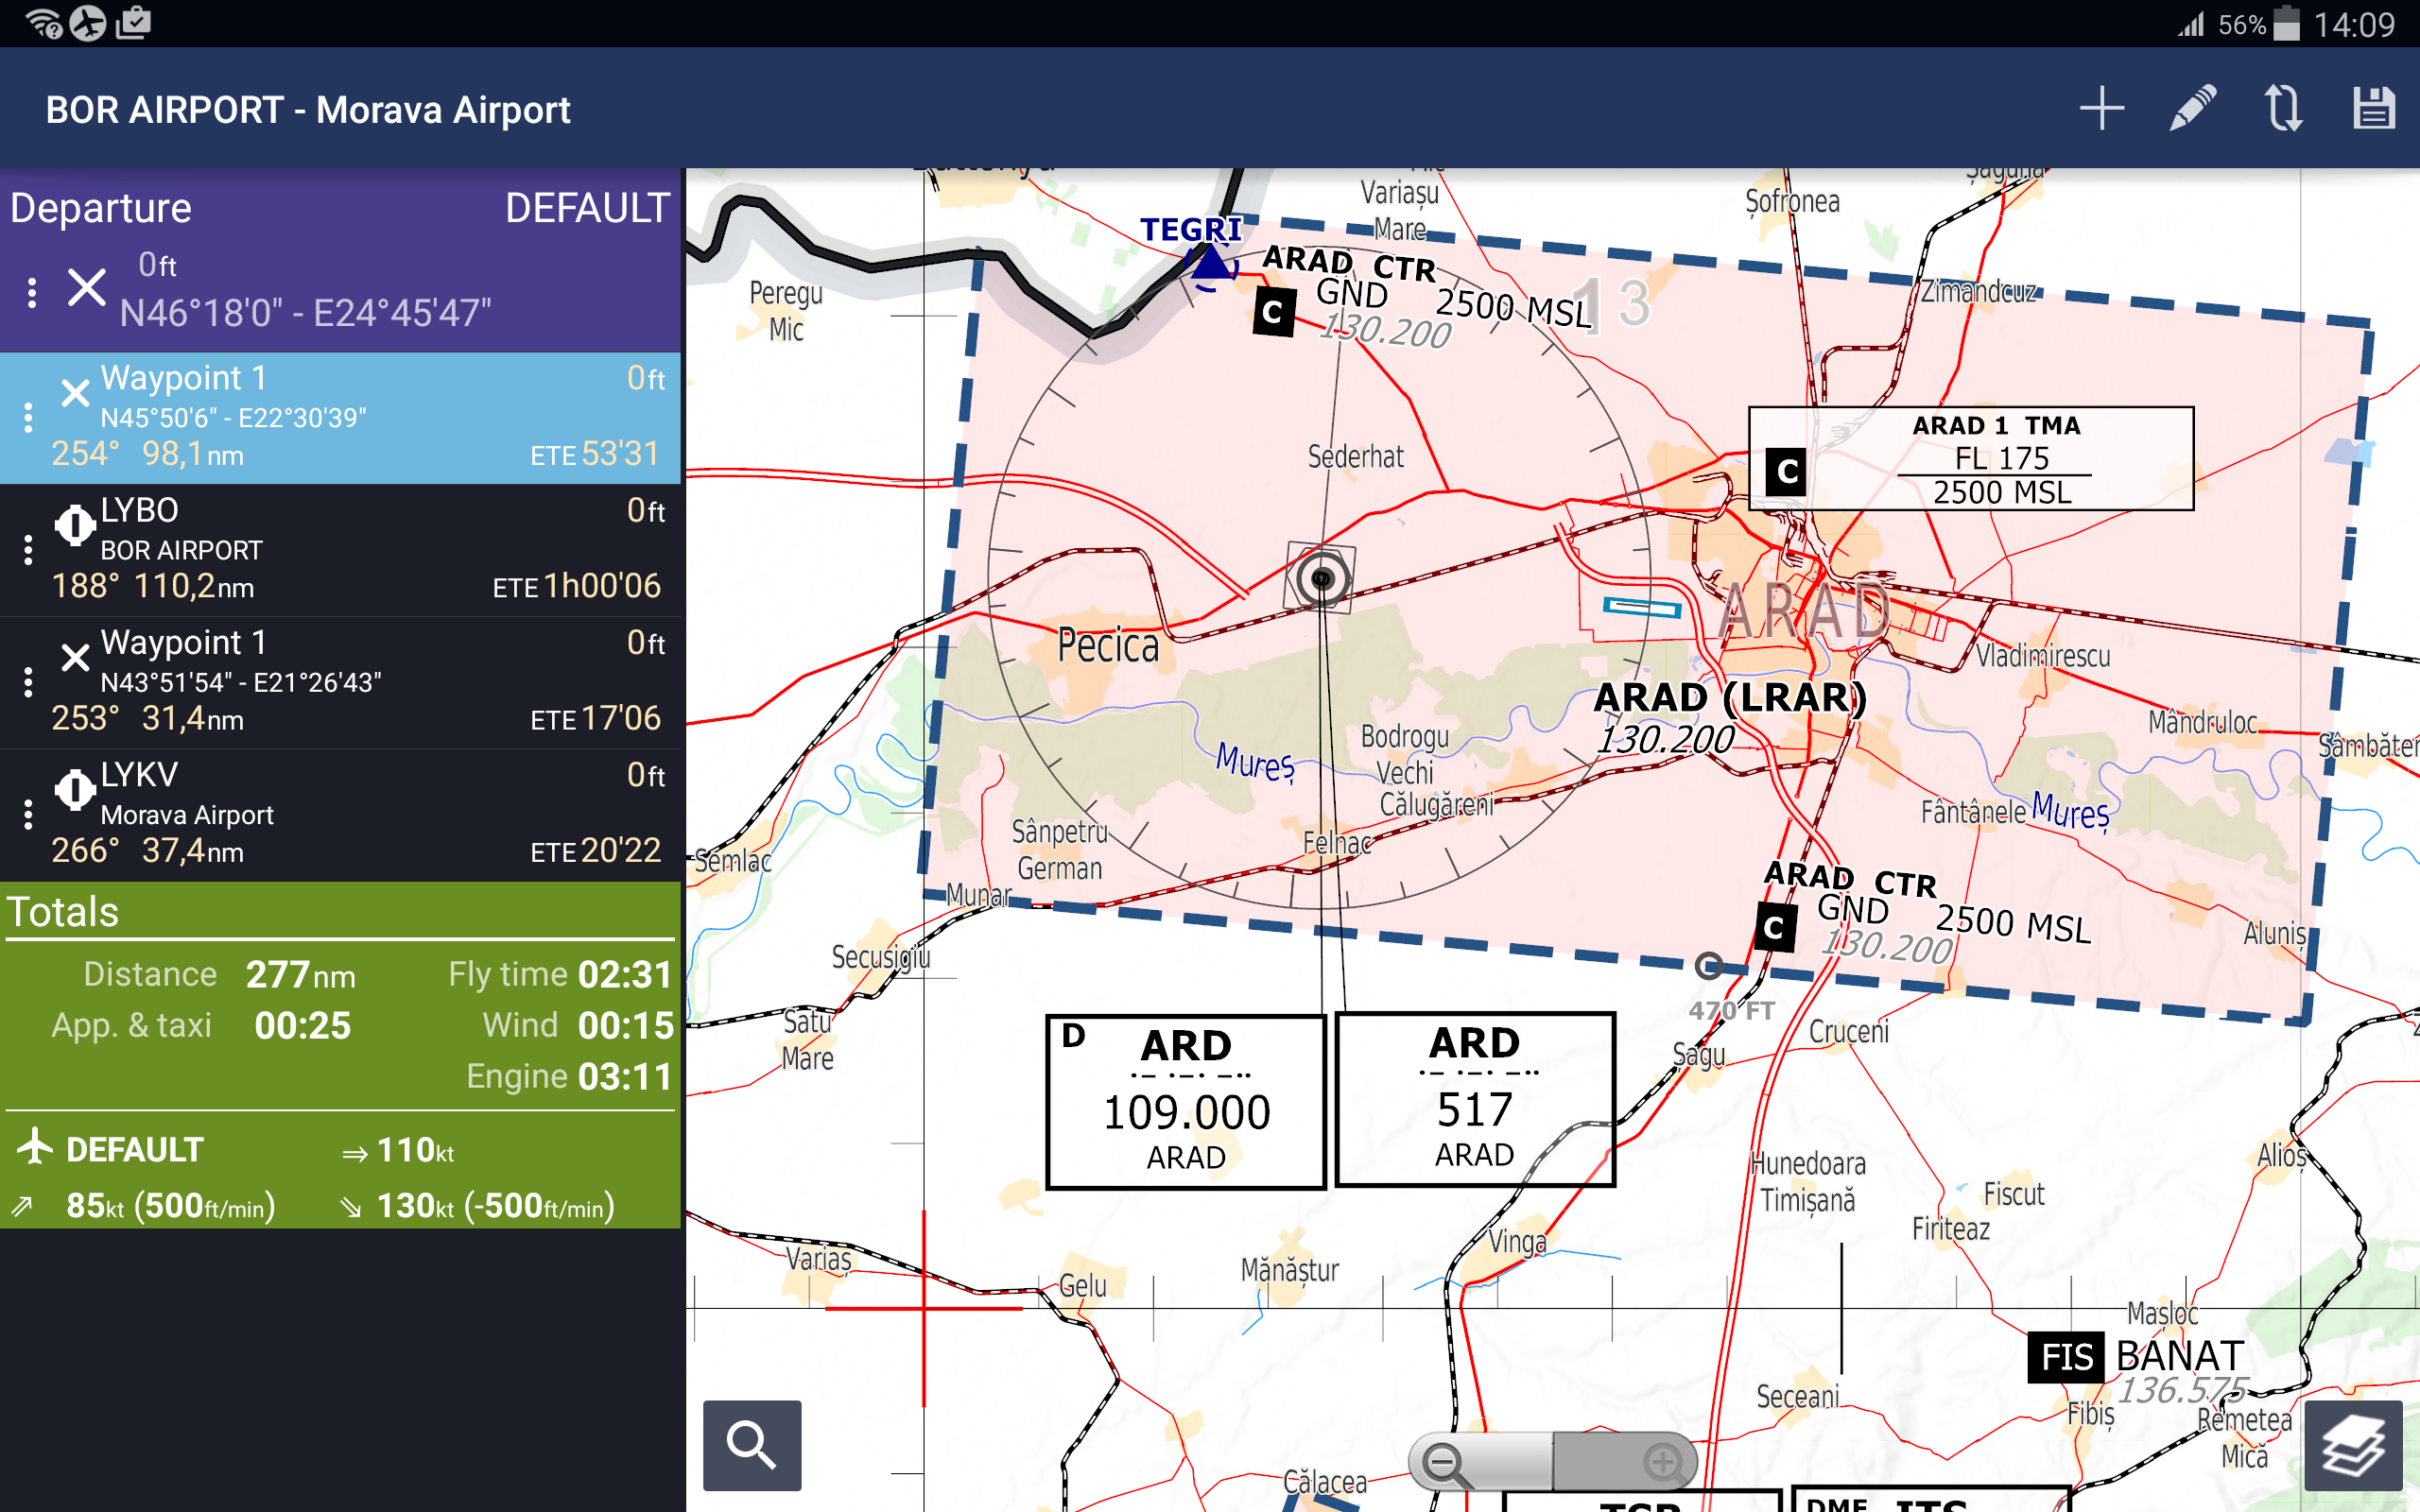2420x1512 pixels.
Task: Click the plus icon to add a waypoint
Action: (x=2102, y=108)
